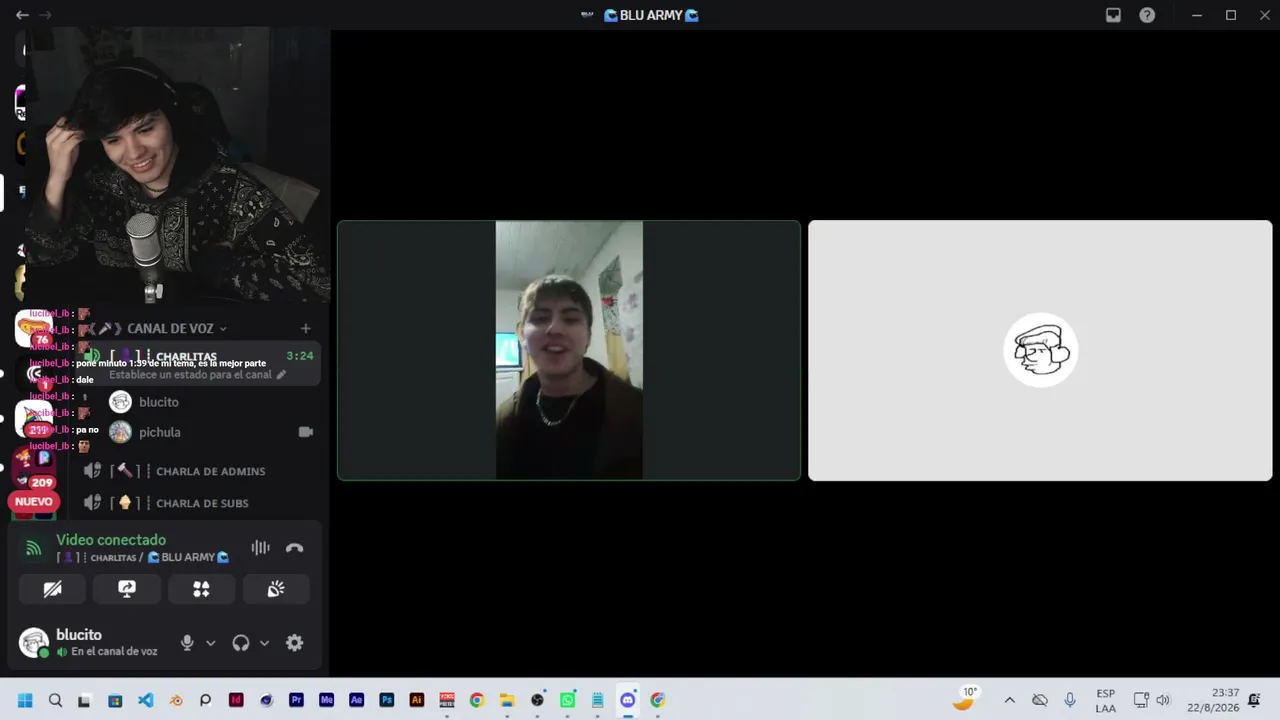Open blucito's user profile panel
The height and width of the screenshot is (720, 1280).
90,642
